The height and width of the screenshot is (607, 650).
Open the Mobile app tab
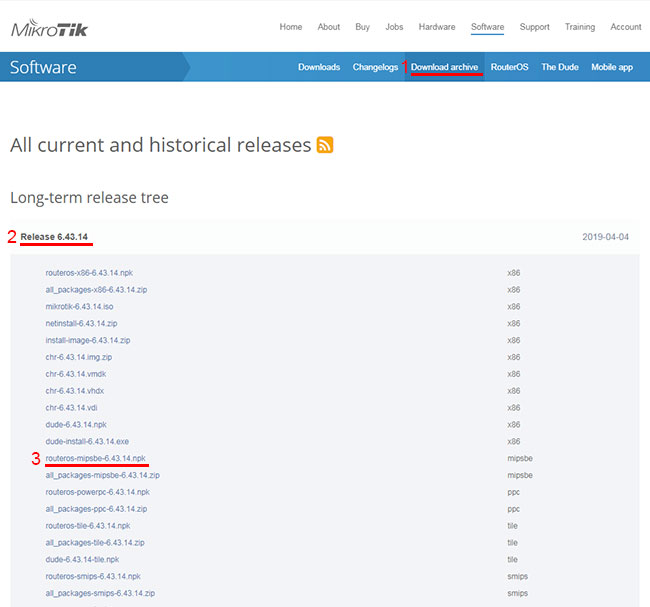point(612,67)
